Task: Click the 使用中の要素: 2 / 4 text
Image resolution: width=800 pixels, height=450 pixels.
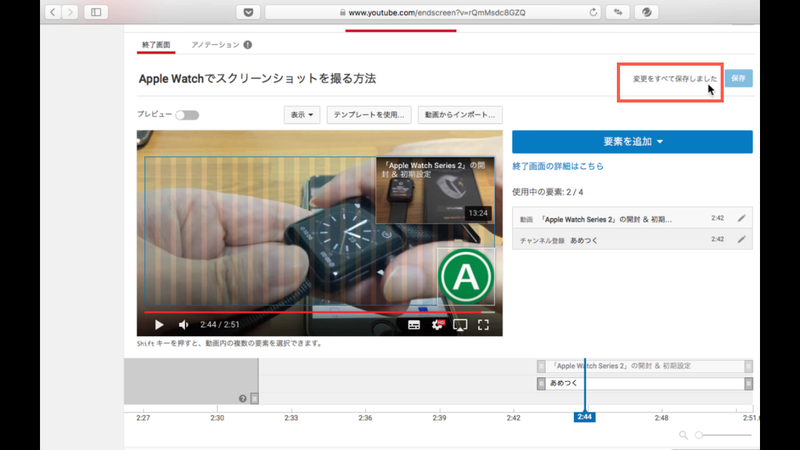Action: pyautogui.click(x=547, y=192)
